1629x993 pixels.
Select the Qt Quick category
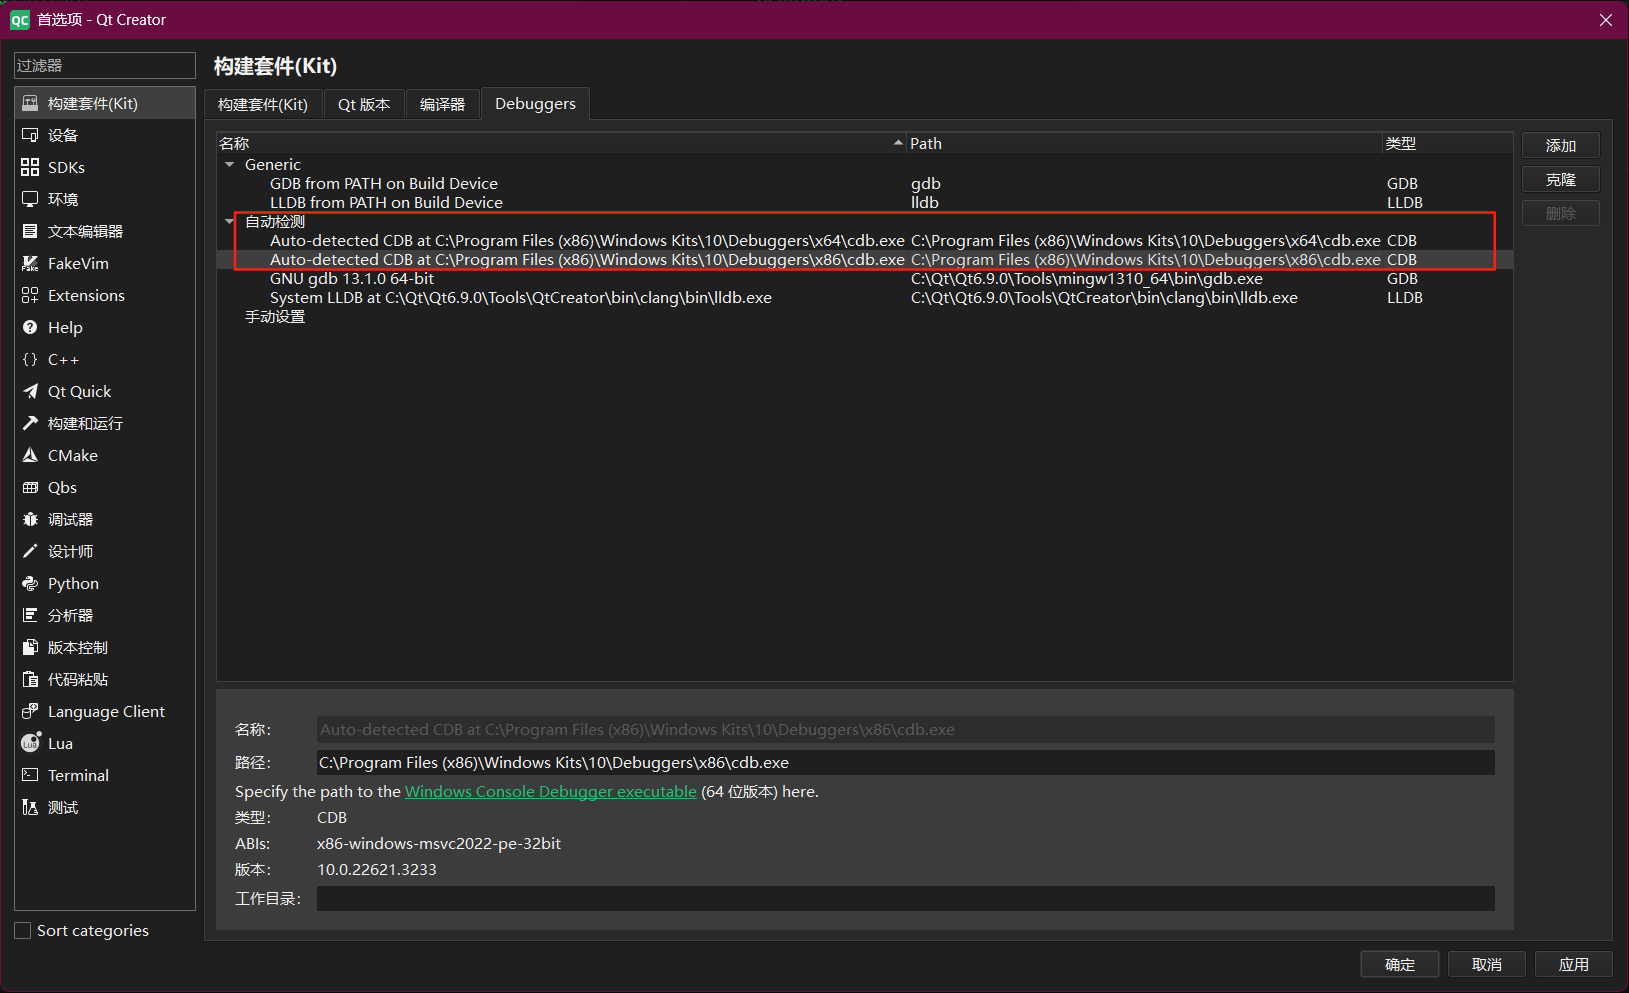click(79, 391)
